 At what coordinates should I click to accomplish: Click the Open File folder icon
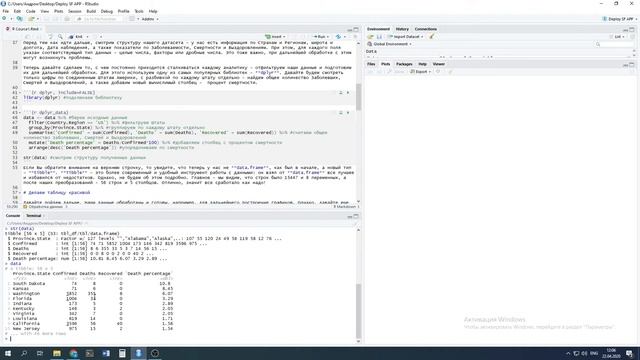(31, 19)
